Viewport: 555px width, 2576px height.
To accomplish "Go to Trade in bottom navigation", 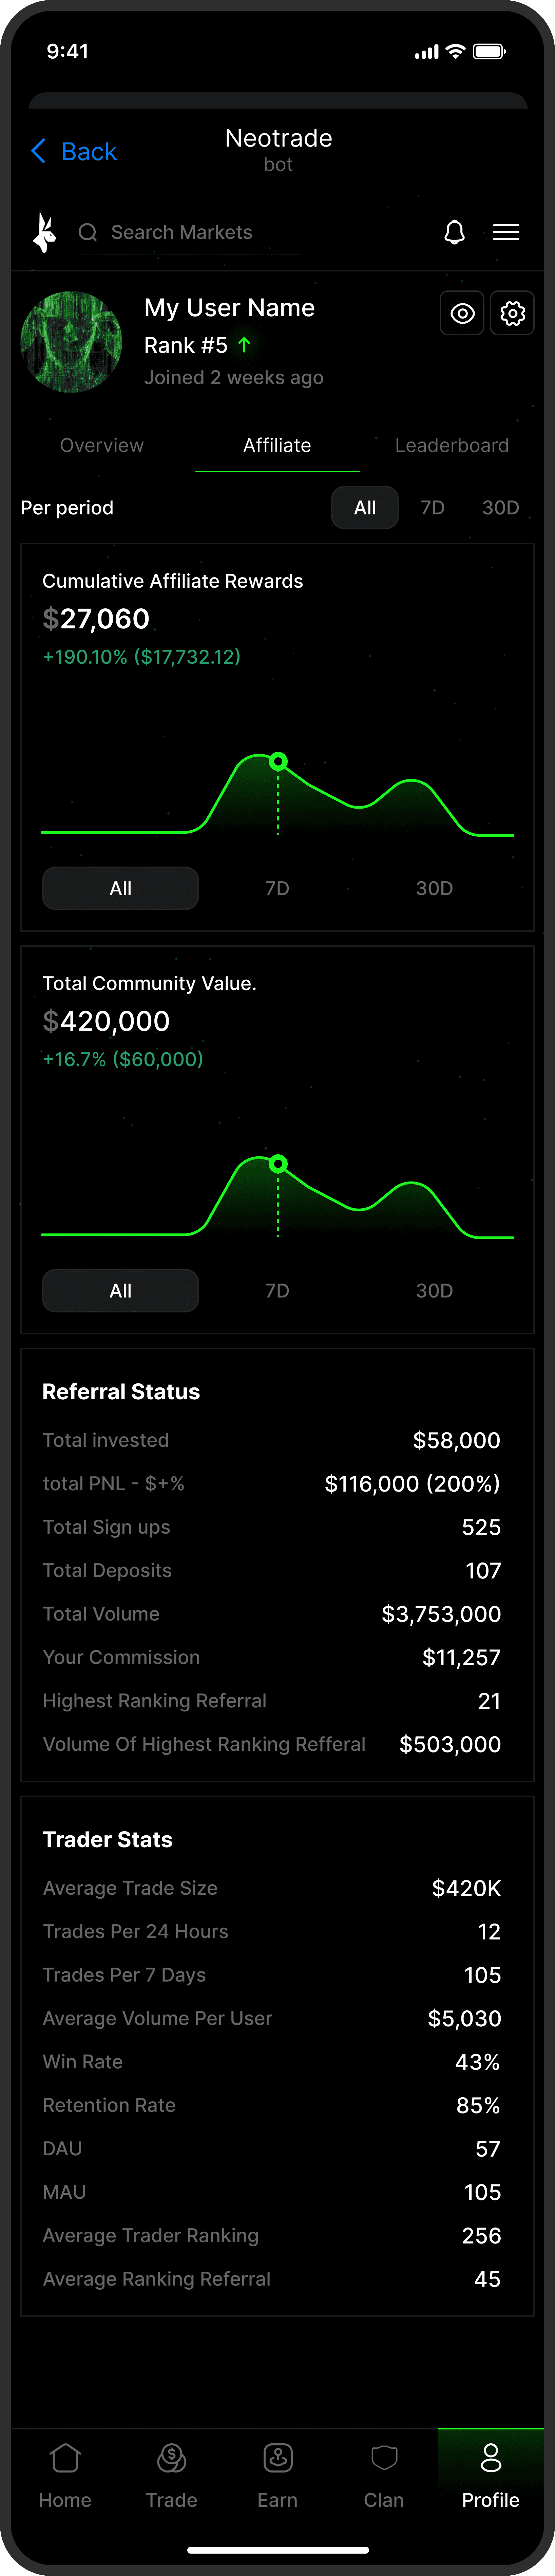I will click(x=171, y=2473).
